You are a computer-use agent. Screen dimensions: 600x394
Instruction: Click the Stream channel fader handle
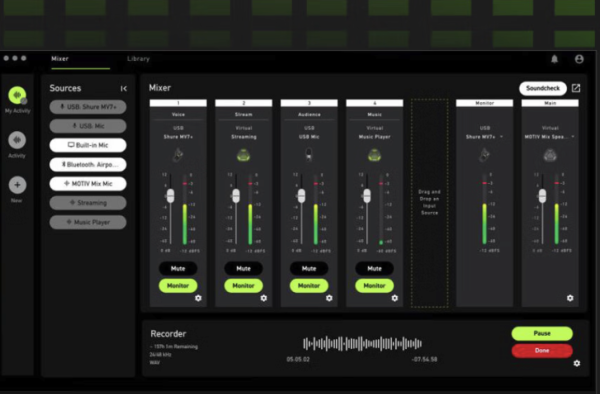(x=236, y=196)
